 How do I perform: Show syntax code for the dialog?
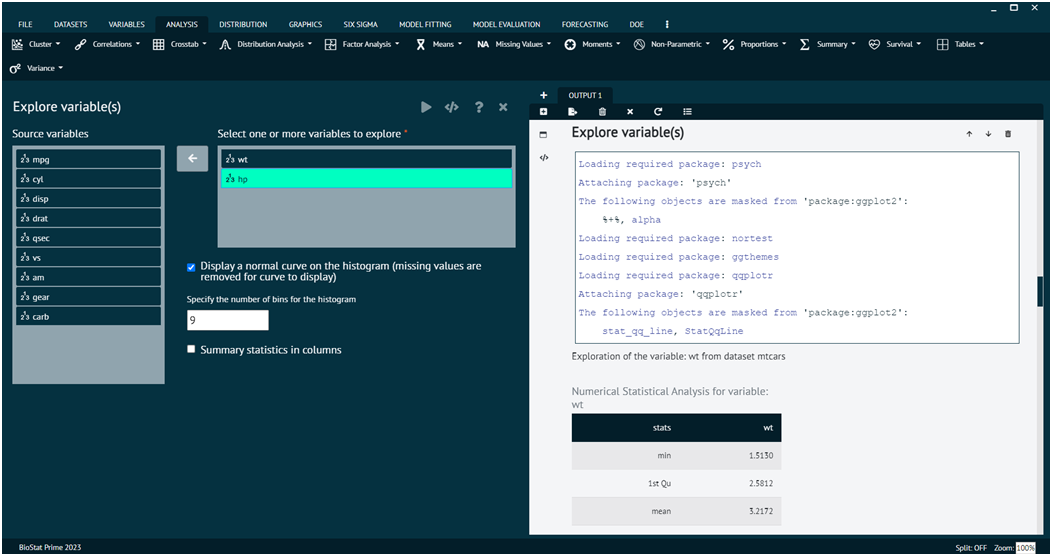pyautogui.click(x=452, y=107)
